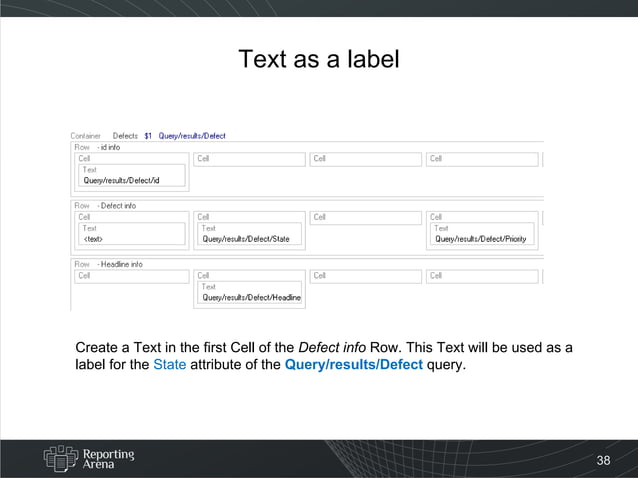Image resolution: width=638 pixels, height=478 pixels.
Task: Click the bold 'Query/results/Defect' link in description
Action: [x=353, y=365]
